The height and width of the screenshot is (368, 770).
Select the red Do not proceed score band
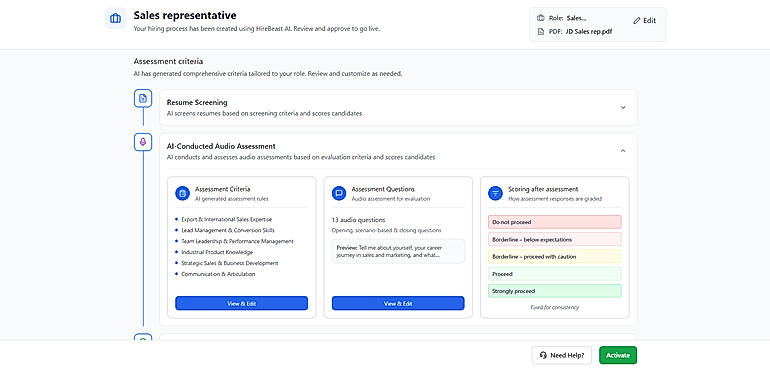[x=555, y=222]
